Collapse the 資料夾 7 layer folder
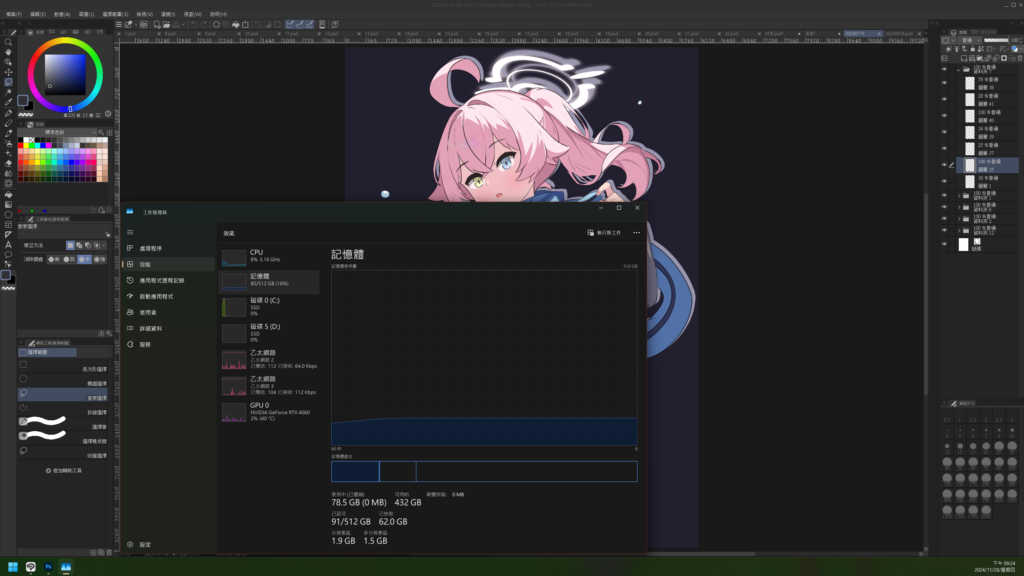This screenshot has height=576, width=1024. (959, 69)
